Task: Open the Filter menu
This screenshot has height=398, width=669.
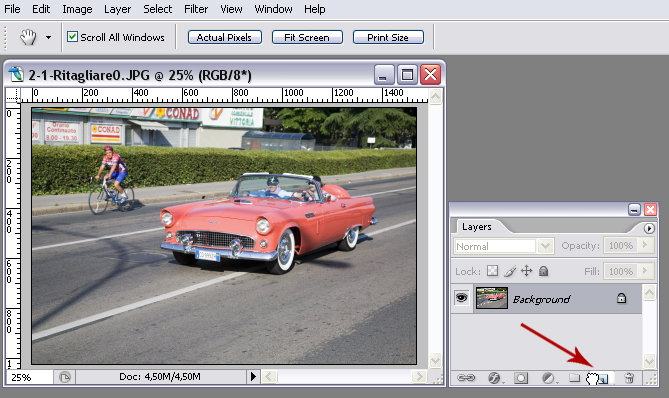Action: 196,9
